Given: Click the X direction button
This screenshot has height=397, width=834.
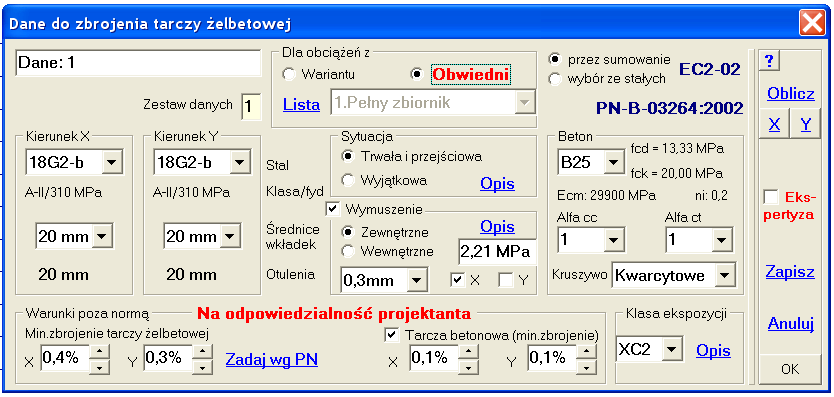Looking at the screenshot, I should pos(774,125).
